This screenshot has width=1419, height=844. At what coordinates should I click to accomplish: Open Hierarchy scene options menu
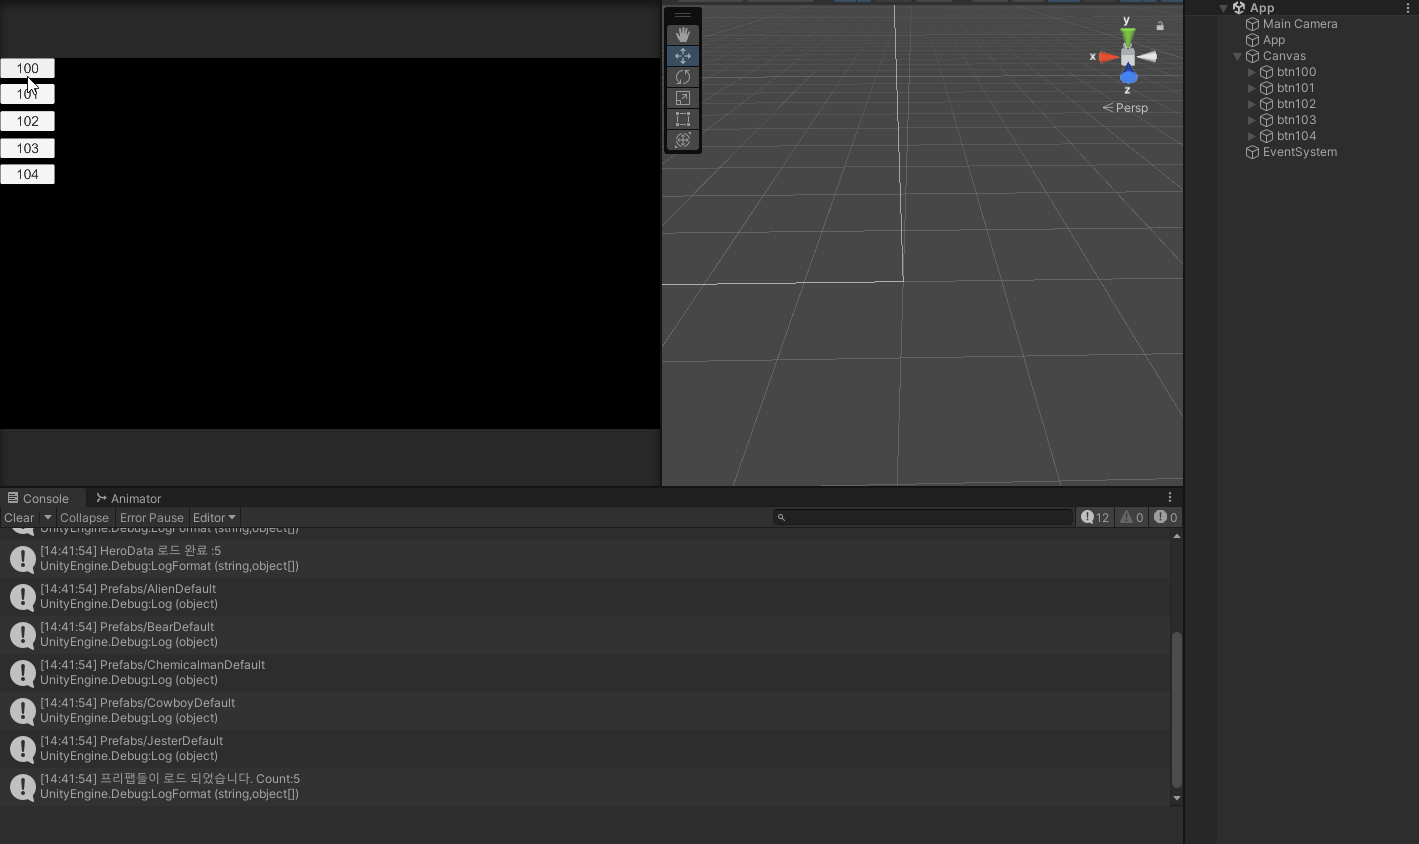click(1408, 8)
